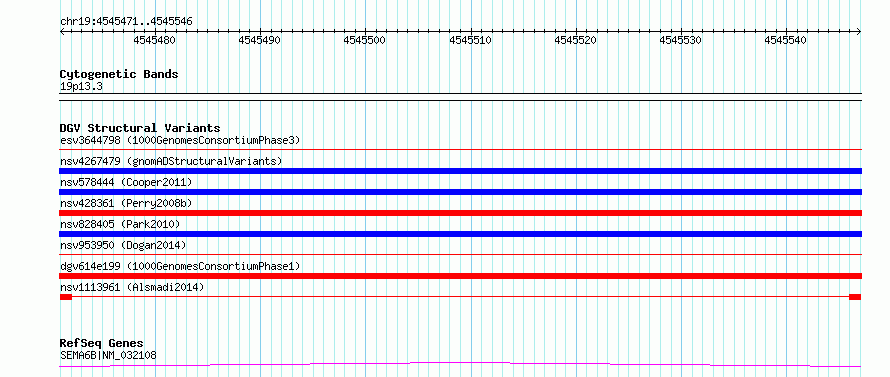Click the SEMA6B|NM_032108 gene label
The height and width of the screenshot is (377, 890).
108,355
